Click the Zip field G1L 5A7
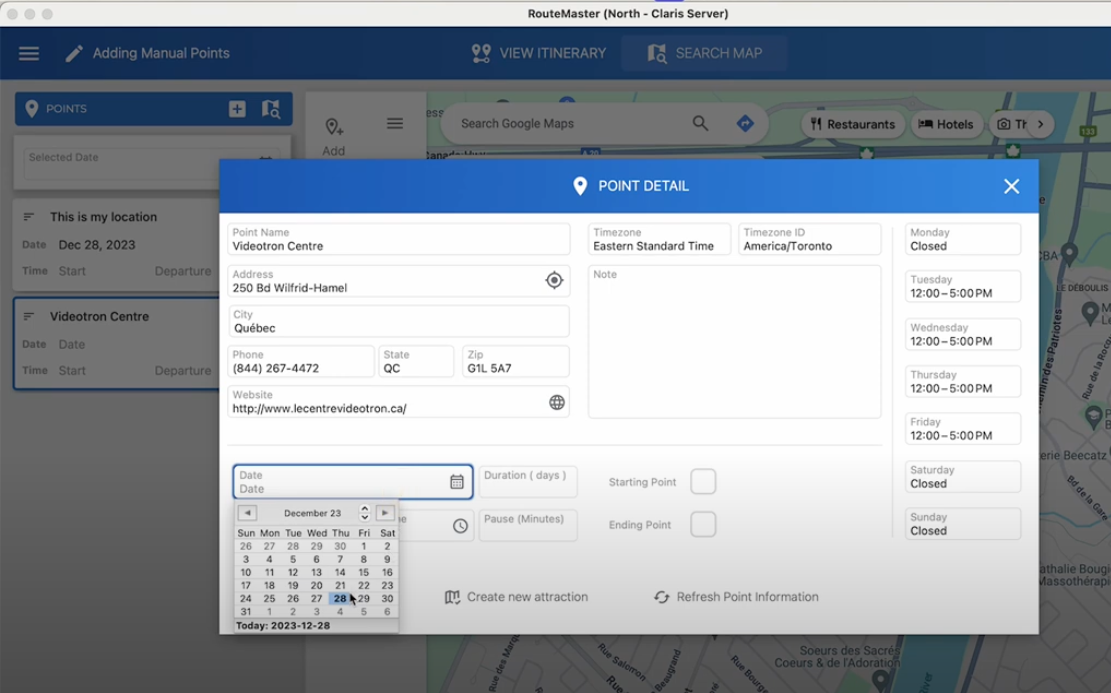This screenshot has height=693, width=1111. pyautogui.click(x=515, y=361)
